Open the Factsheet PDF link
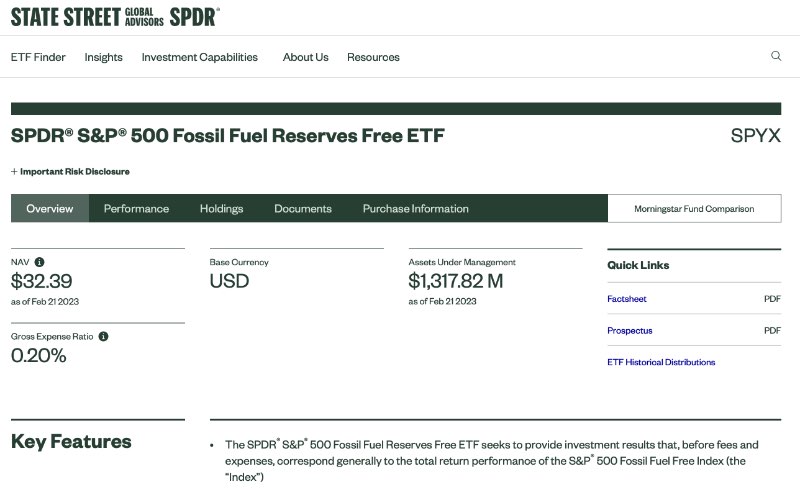 click(x=627, y=299)
